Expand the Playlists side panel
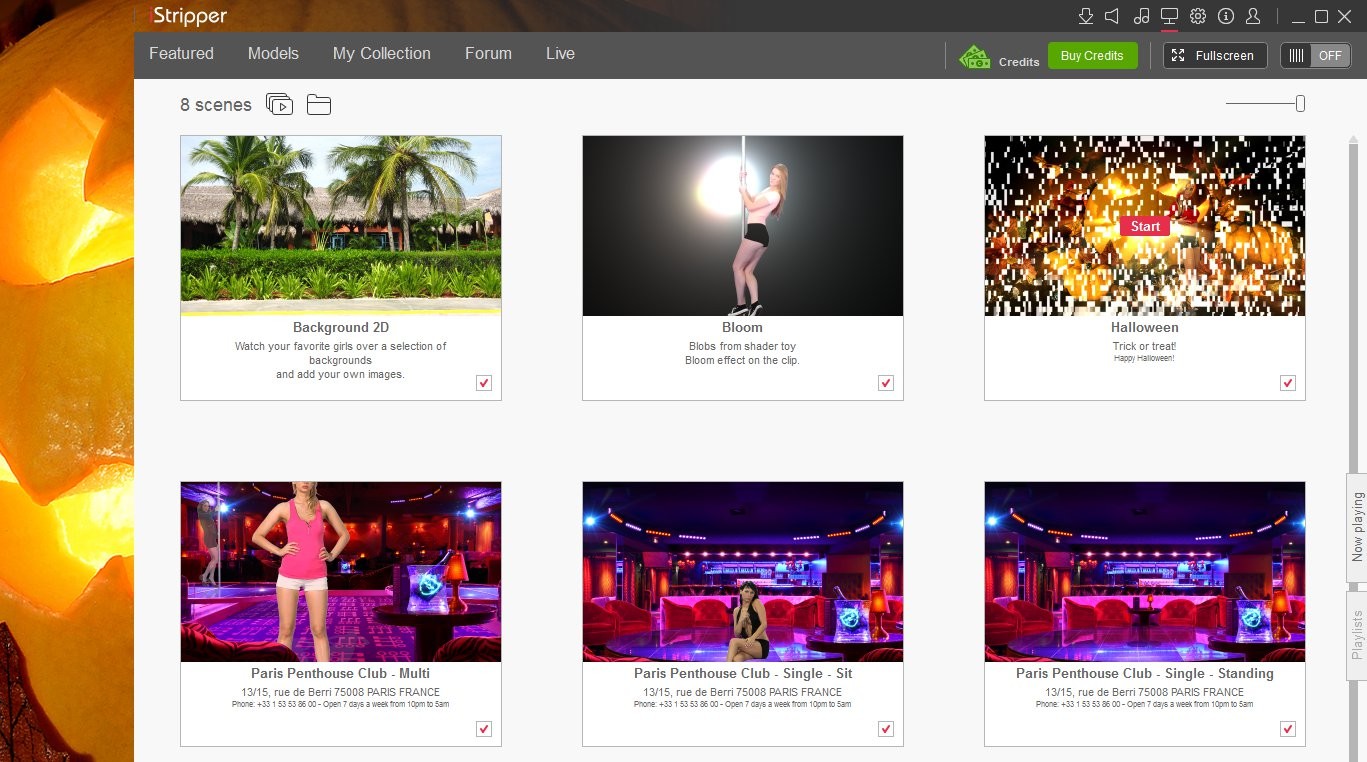 1357,635
